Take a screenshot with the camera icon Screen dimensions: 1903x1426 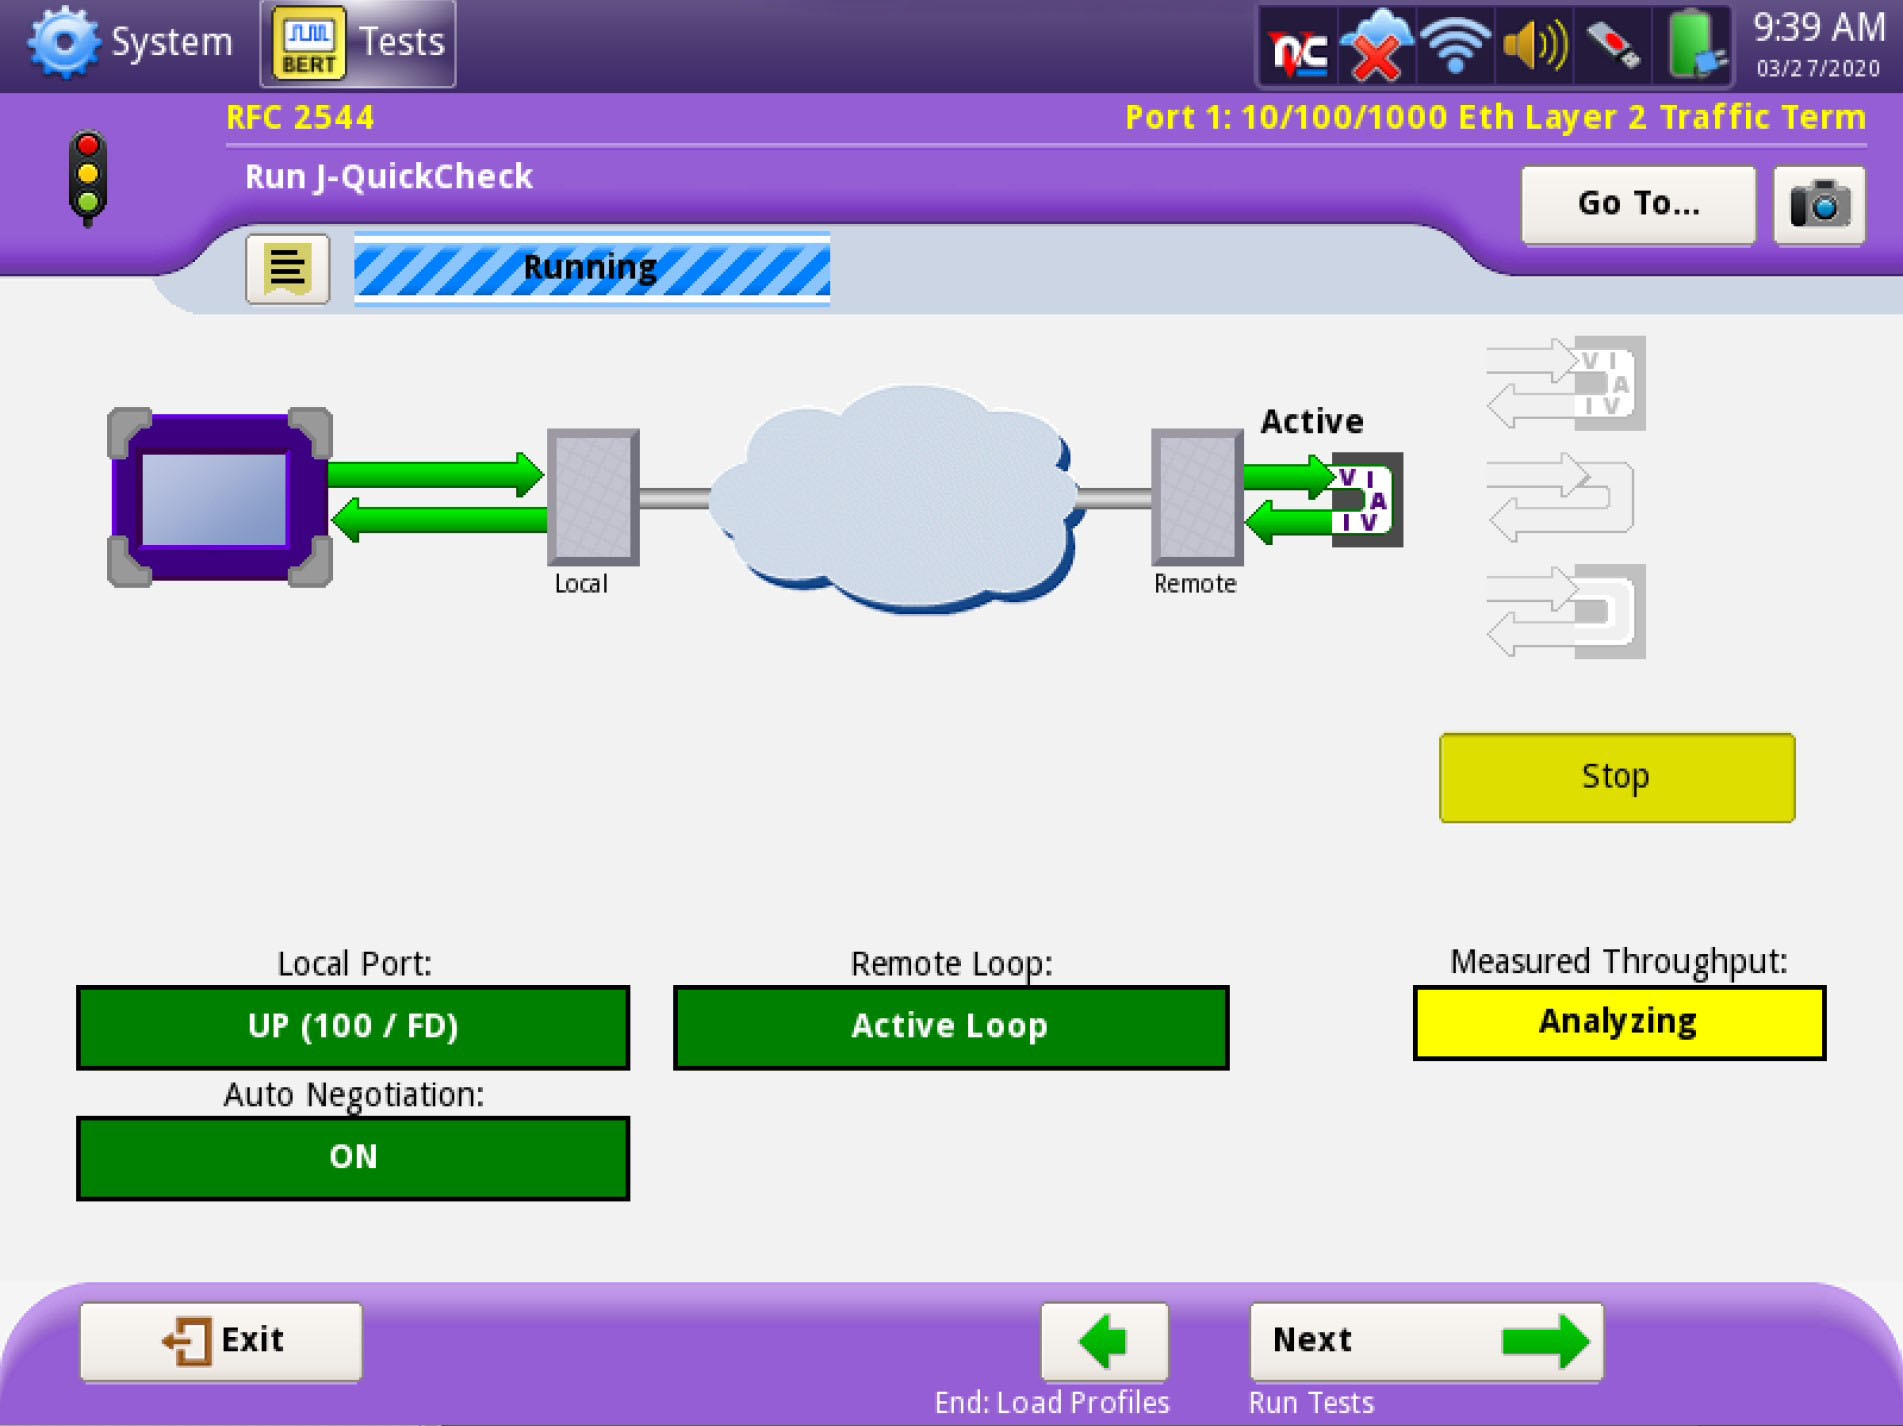click(1818, 205)
